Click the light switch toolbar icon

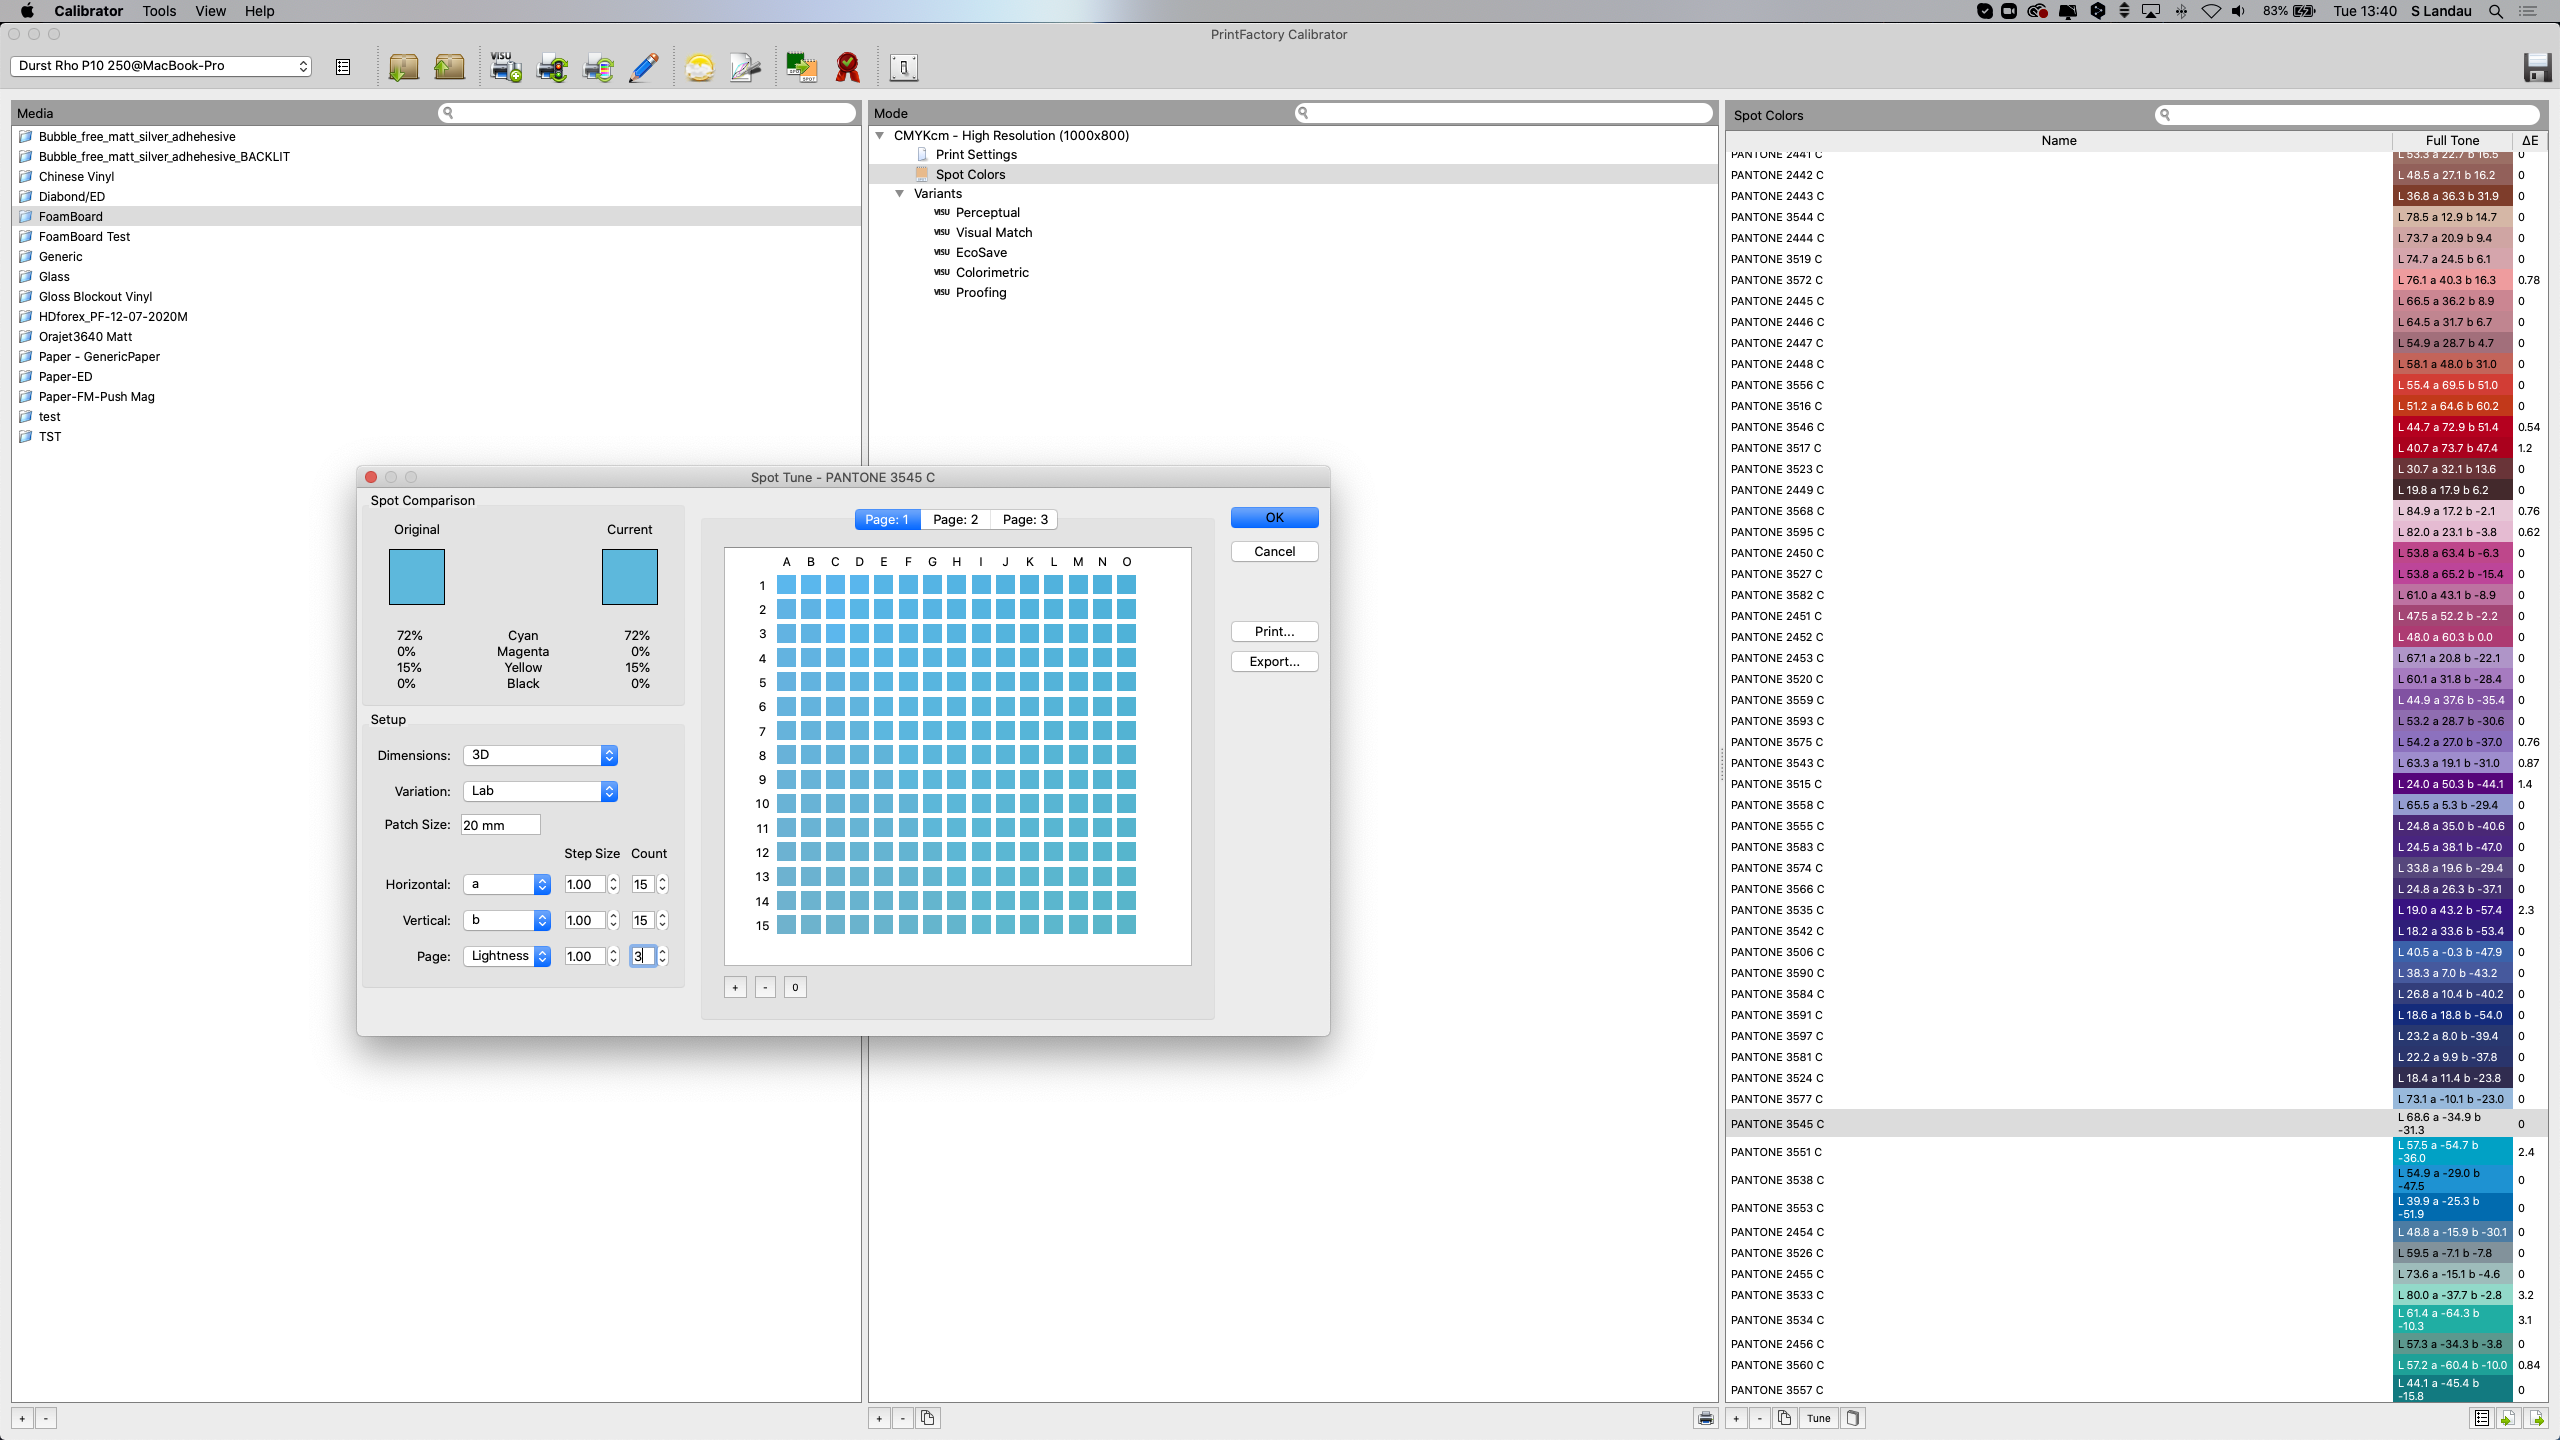tap(904, 67)
